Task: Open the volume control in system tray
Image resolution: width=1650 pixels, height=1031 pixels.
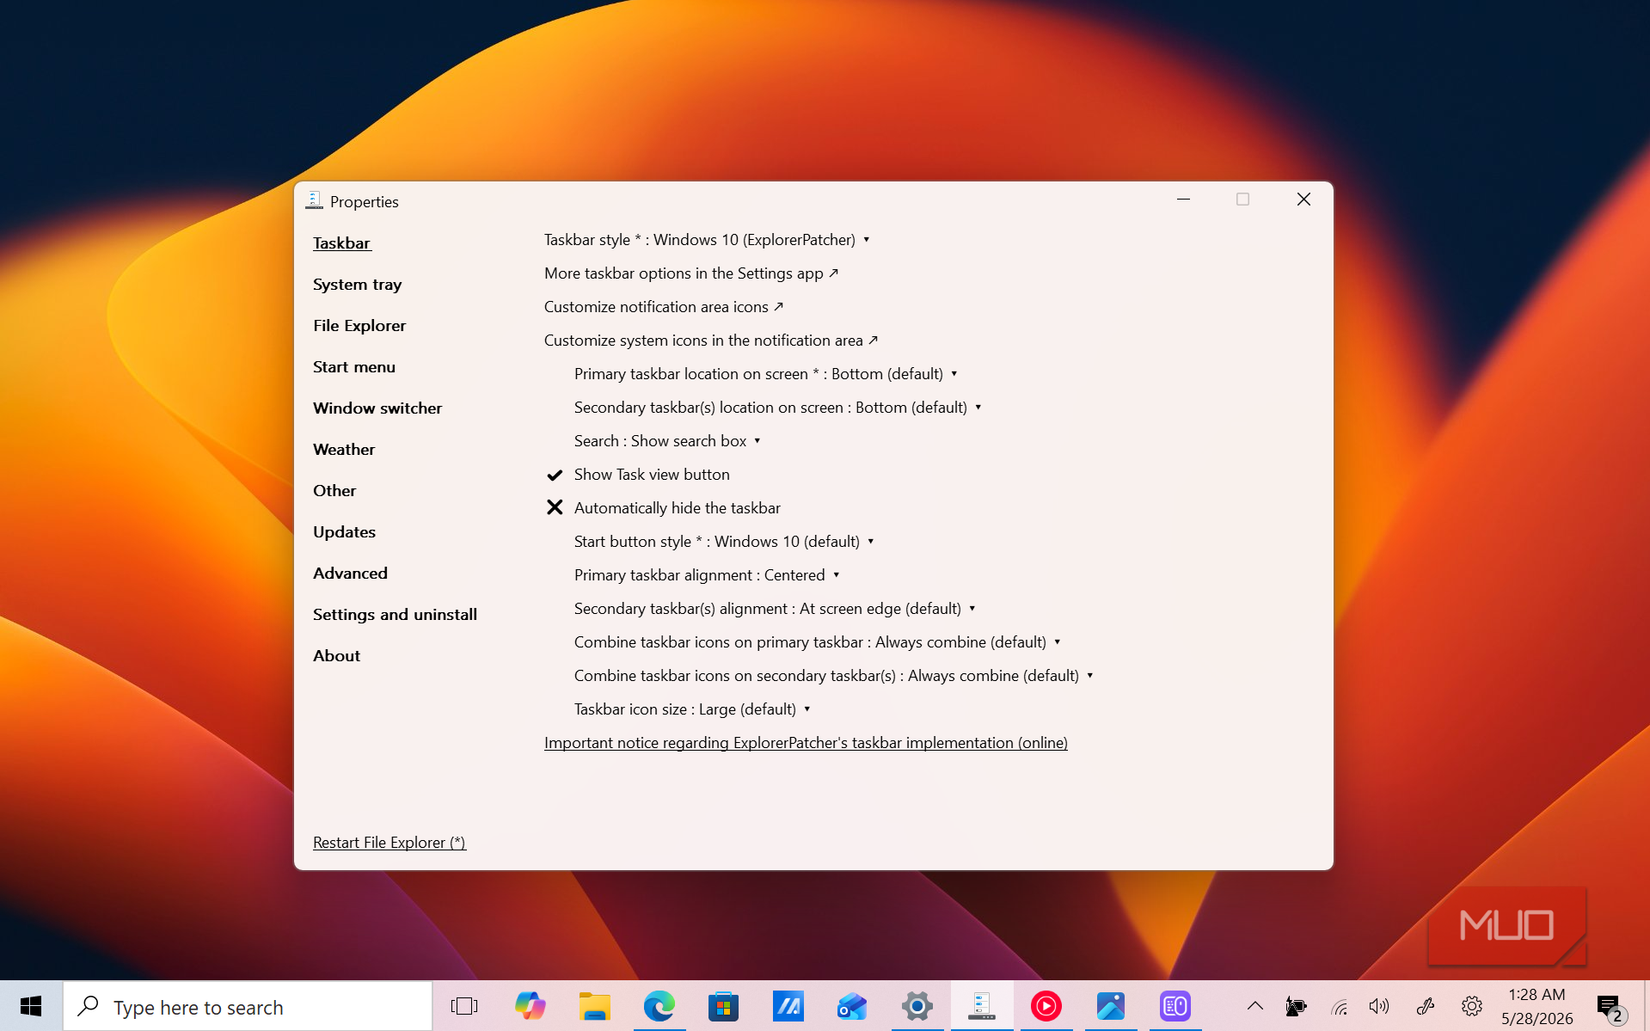Action: pos(1379,1006)
